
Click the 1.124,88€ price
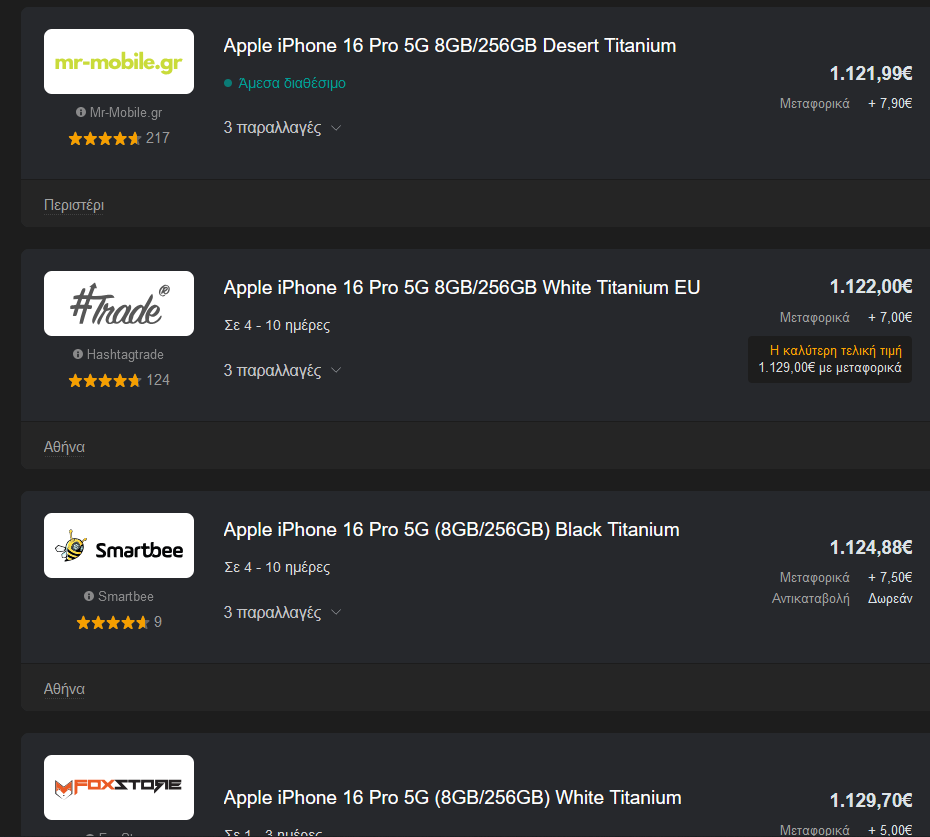pos(871,548)
